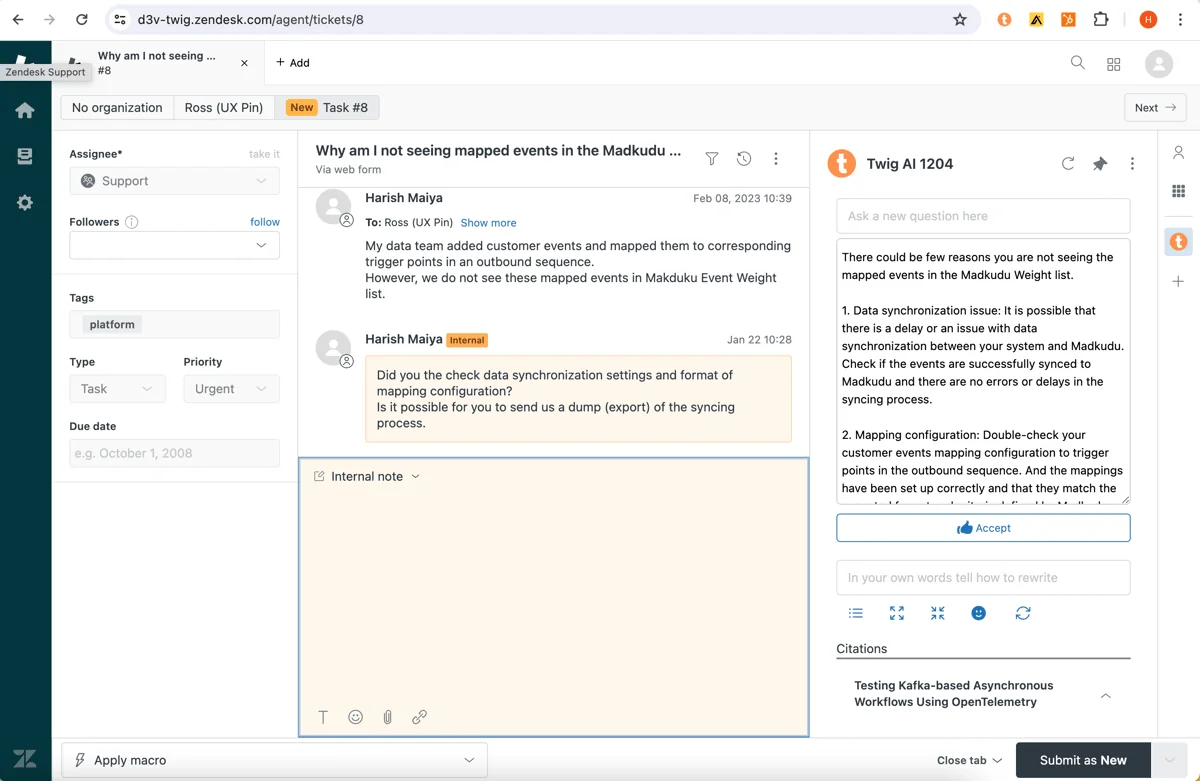
Task: Show ticket events history icon
Action: 744,159
